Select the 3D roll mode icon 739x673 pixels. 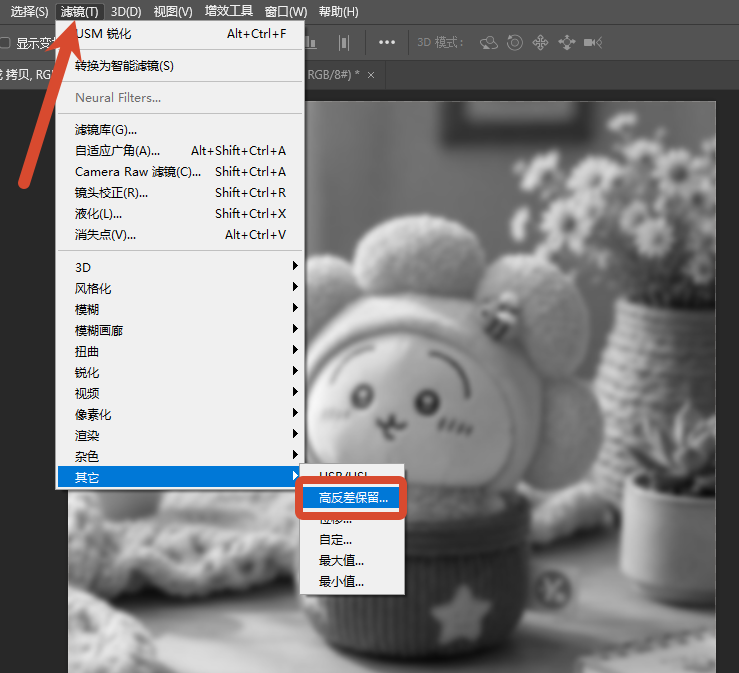[515, 43]
